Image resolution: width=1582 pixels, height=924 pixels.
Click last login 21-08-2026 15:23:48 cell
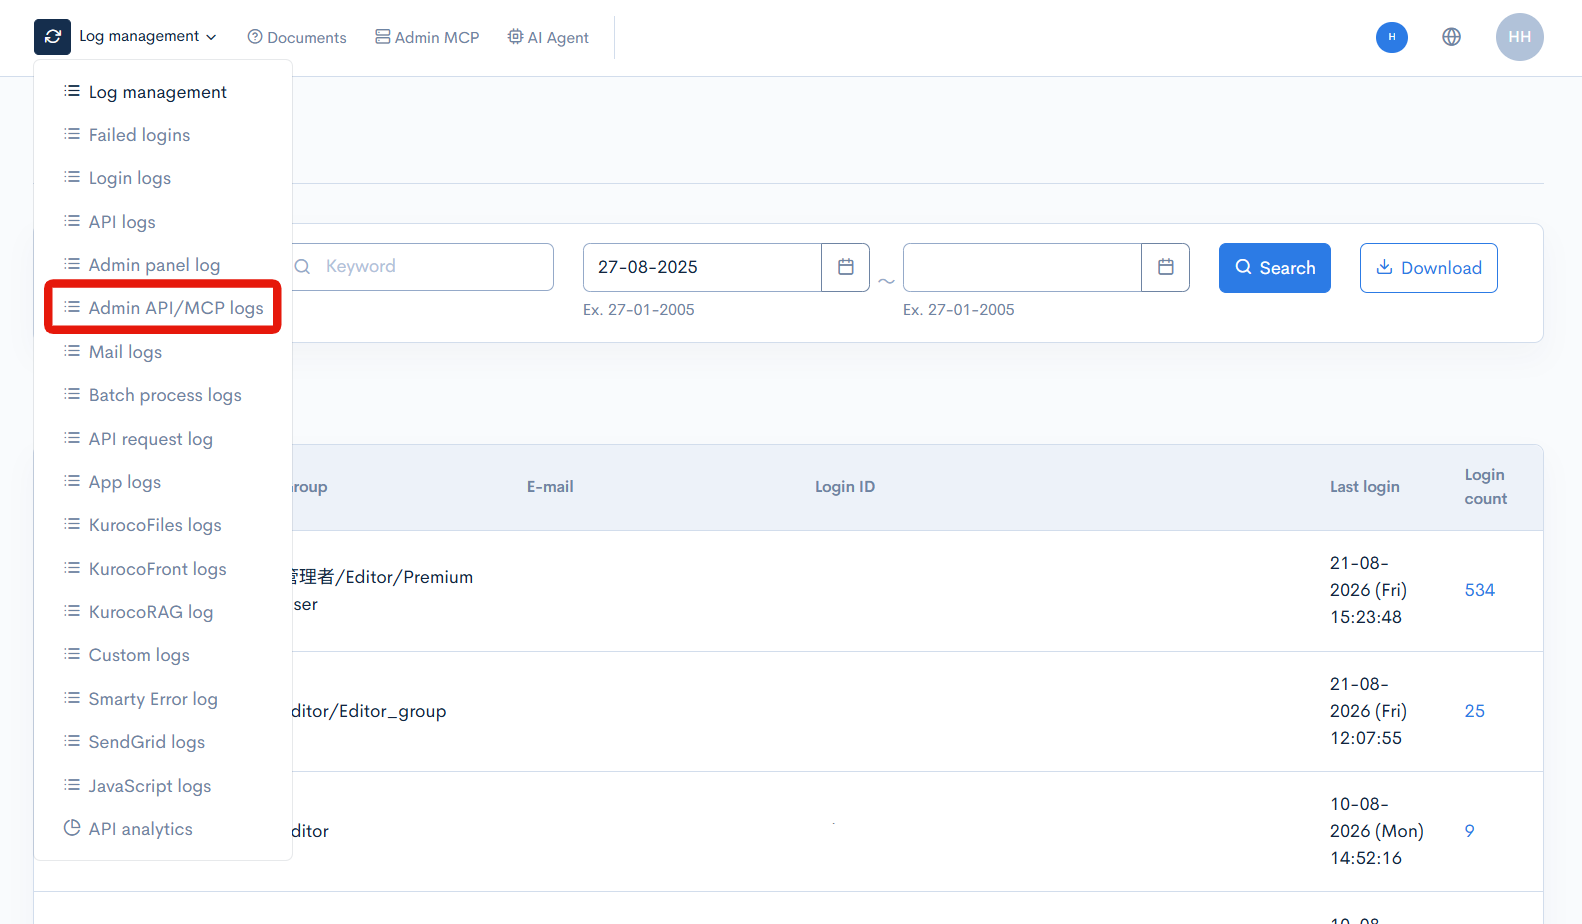(1369, 590)
